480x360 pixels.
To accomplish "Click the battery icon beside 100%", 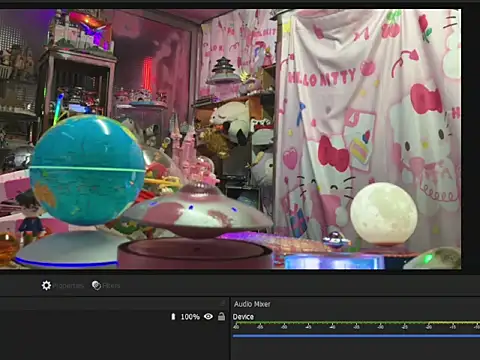I will (x=173, y=316).
